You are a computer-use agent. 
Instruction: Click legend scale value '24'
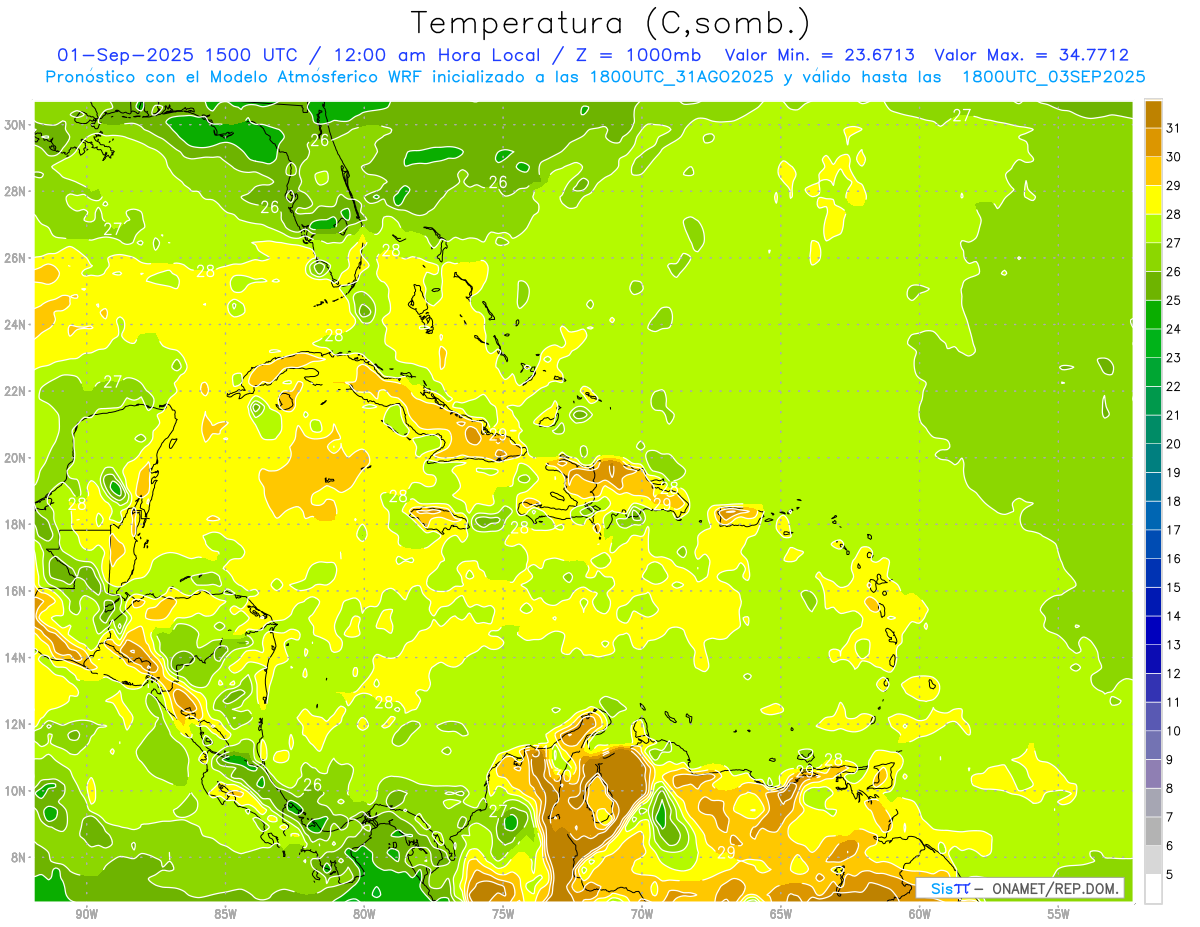coord(1174,329)
